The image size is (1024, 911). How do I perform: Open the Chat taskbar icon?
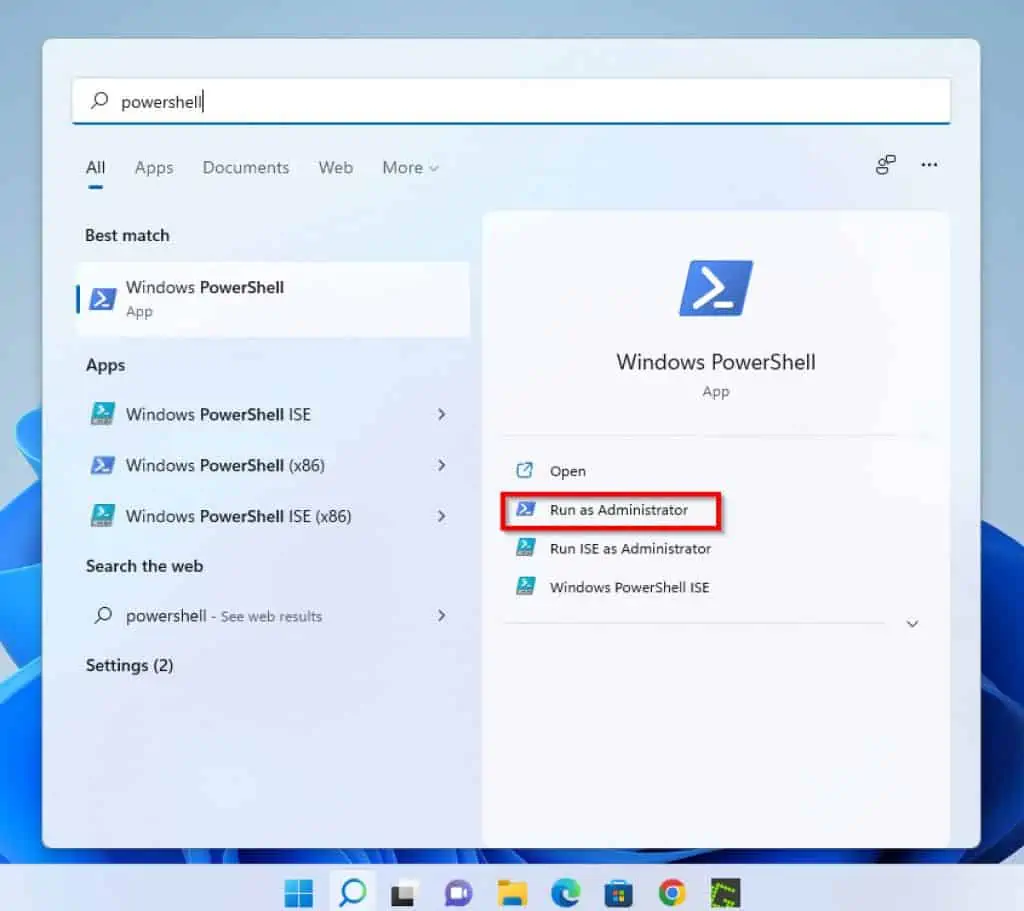click(x=458, y=893)
